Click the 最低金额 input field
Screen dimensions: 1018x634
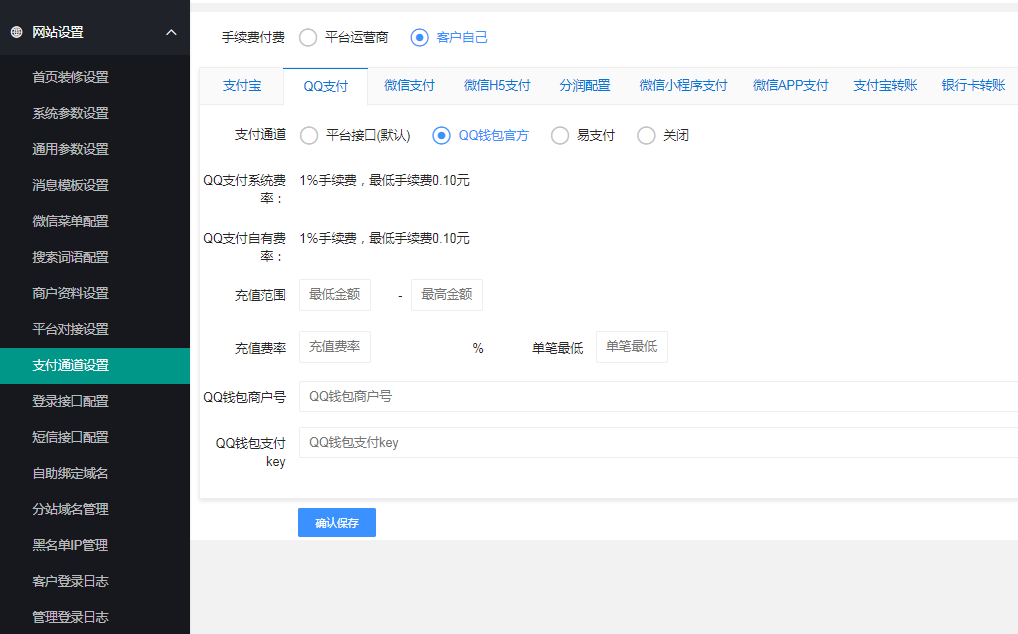[x=335, y=295]
